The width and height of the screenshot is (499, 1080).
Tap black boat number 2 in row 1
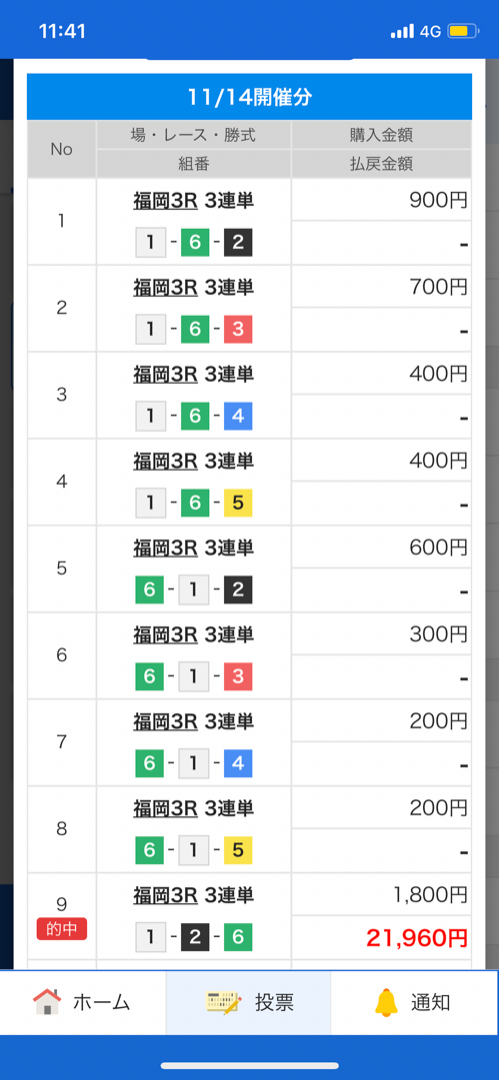(238, 242)
